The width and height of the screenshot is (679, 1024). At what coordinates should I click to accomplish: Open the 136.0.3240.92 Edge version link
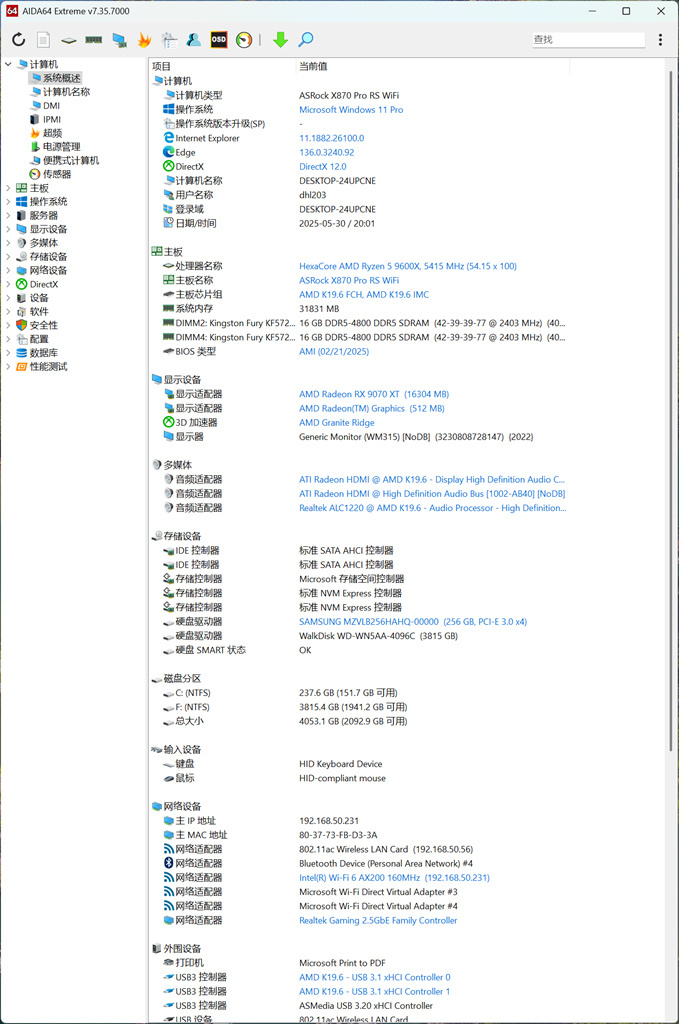pyautogui.click(x=326, y=152)
